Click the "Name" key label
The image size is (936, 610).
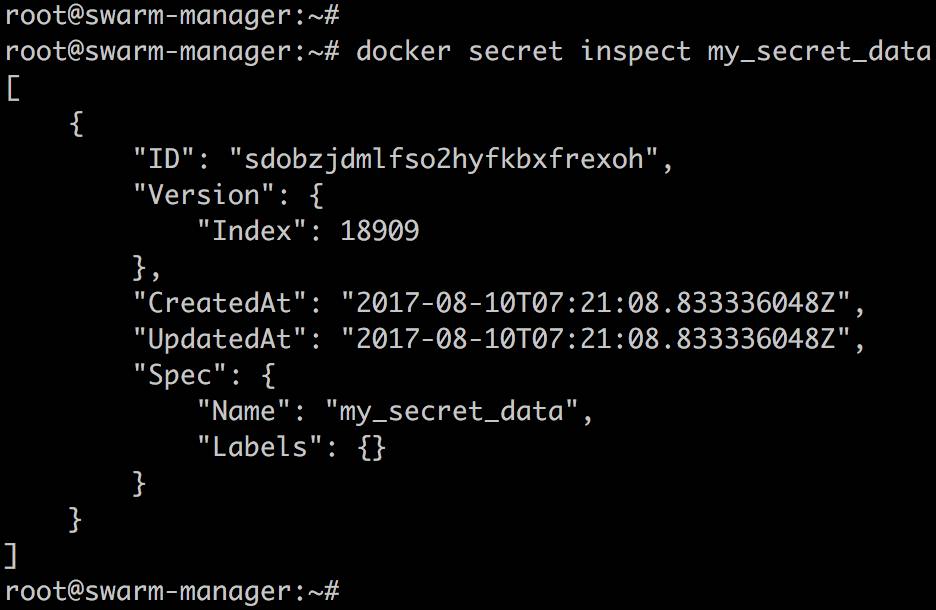(244, 411)
